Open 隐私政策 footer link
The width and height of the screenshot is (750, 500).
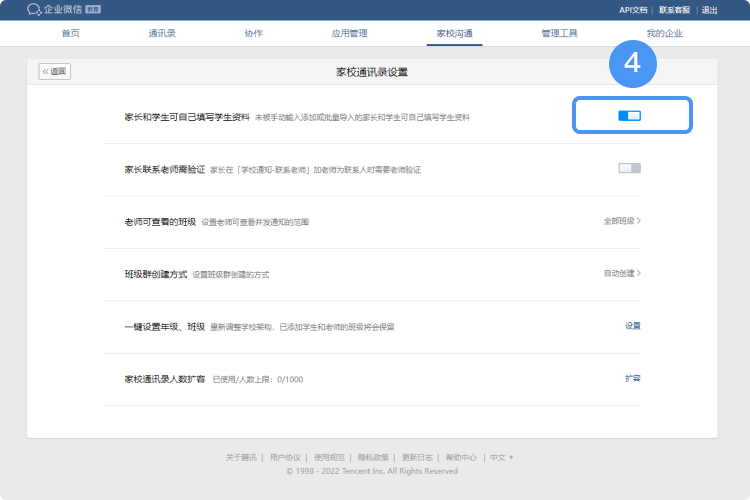[373, 457]
